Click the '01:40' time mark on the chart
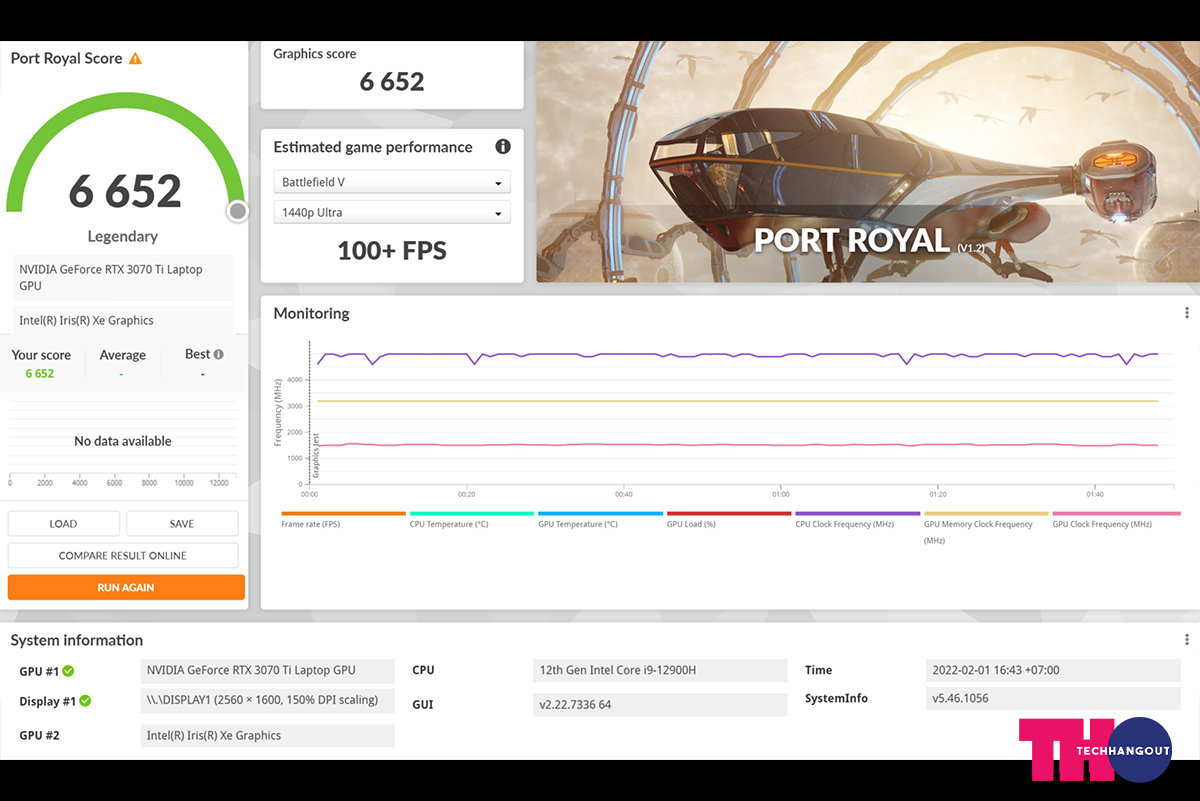The height and width of the screenshot is (801, 1200). 1095,494
